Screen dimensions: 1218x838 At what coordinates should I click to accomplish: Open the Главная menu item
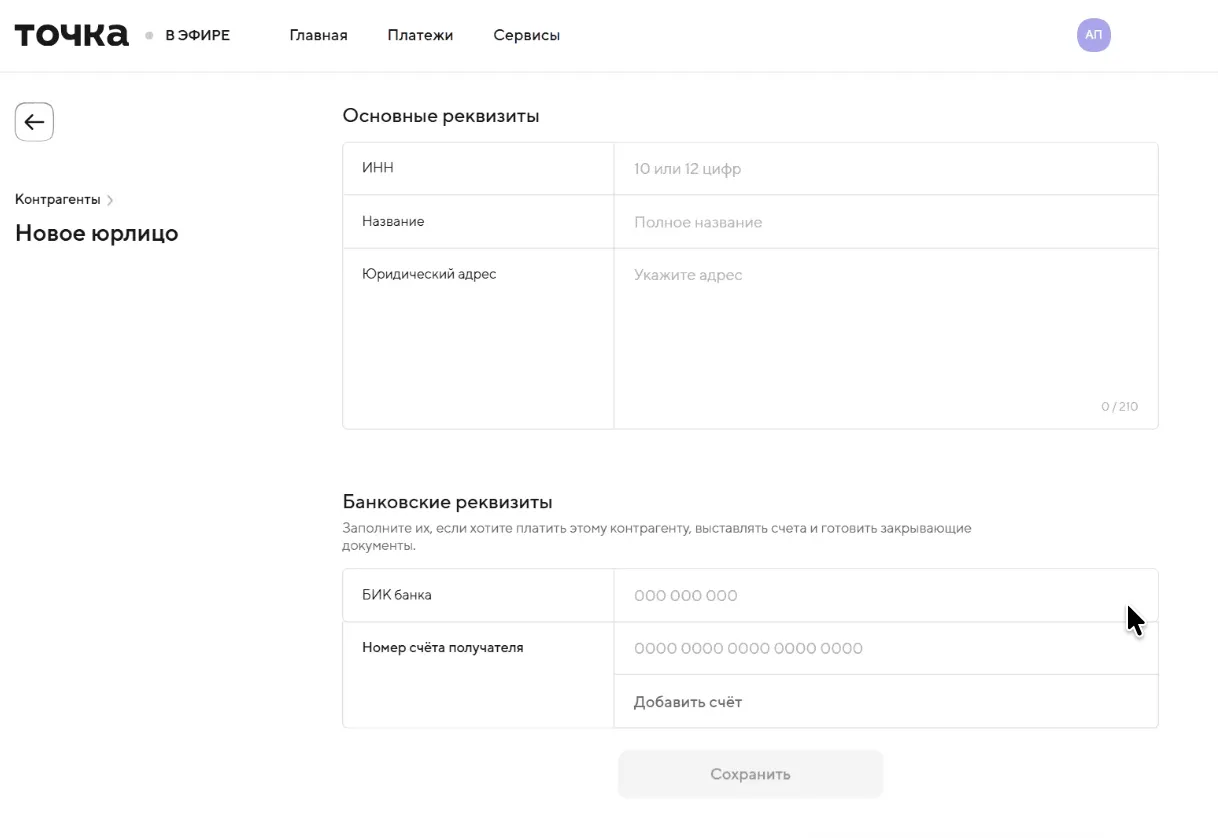[318, 35]
